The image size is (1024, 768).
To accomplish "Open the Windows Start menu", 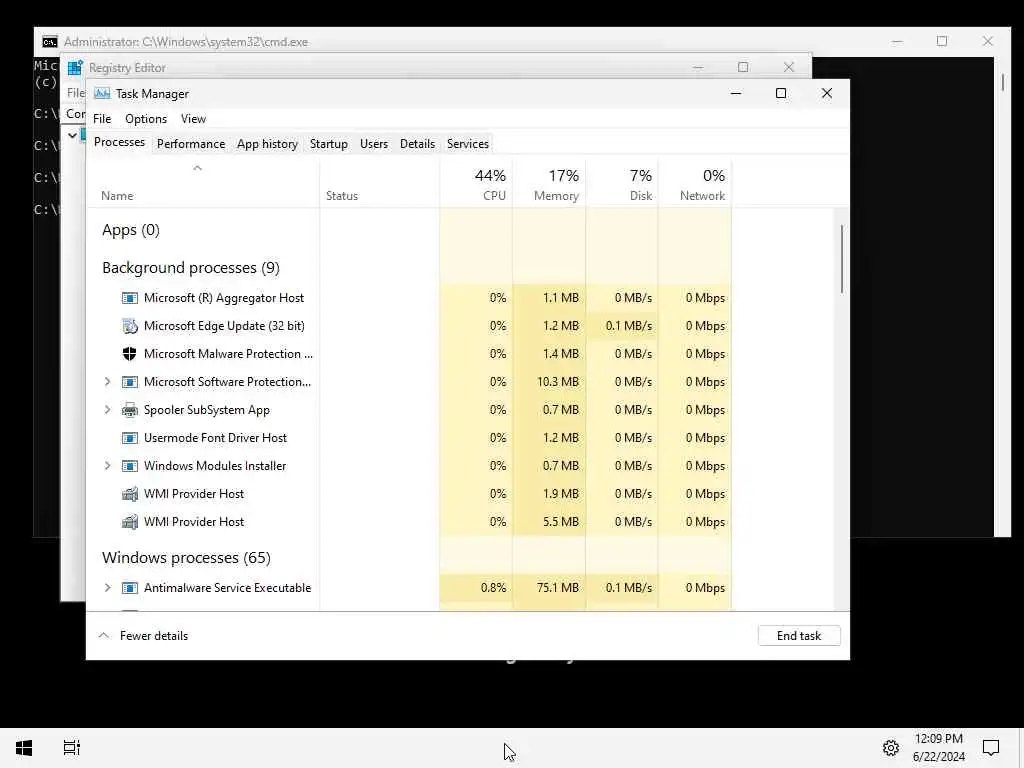I will coord(24,748).
